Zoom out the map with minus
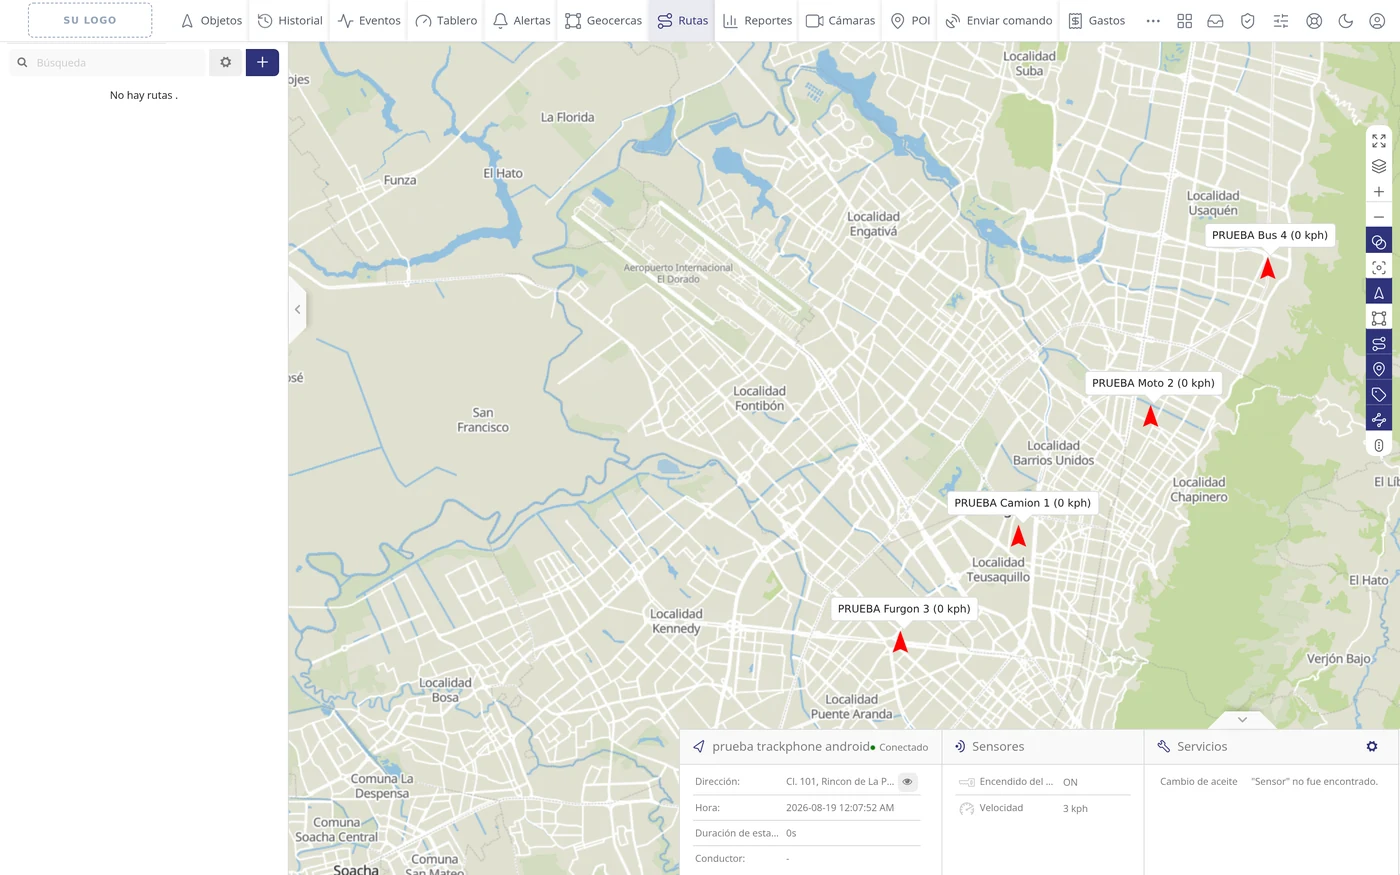The height and width of the screenshot is (875, 1400). click(x=1379, y=217)
